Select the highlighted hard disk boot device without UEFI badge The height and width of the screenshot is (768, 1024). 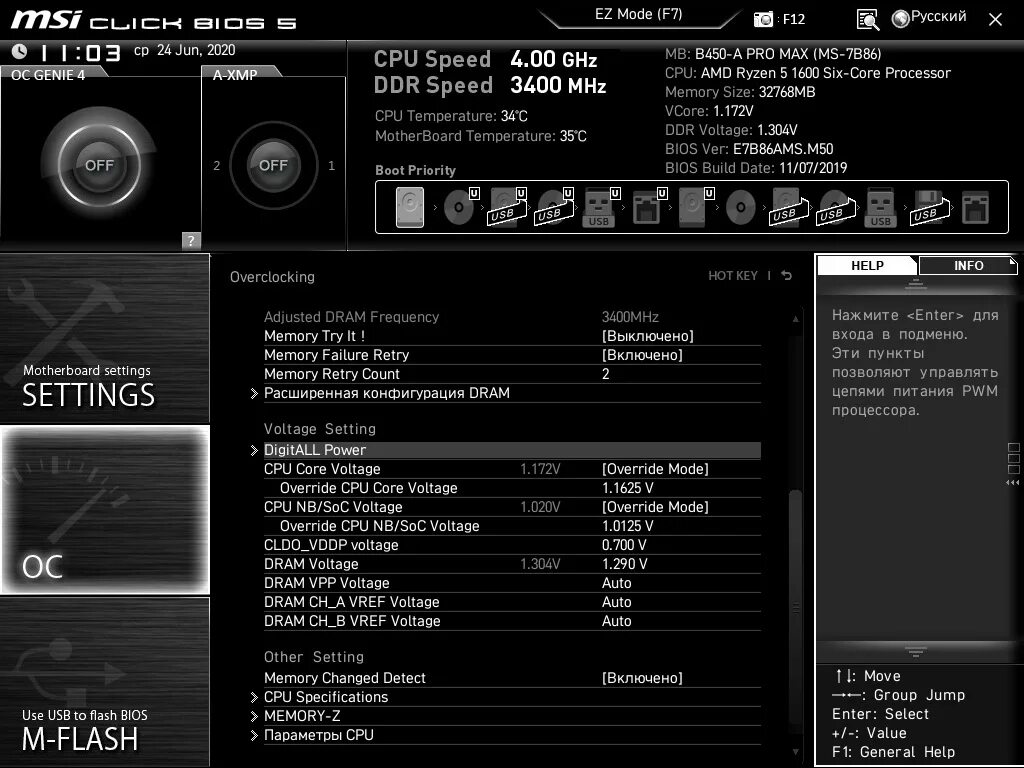(409, 207)
